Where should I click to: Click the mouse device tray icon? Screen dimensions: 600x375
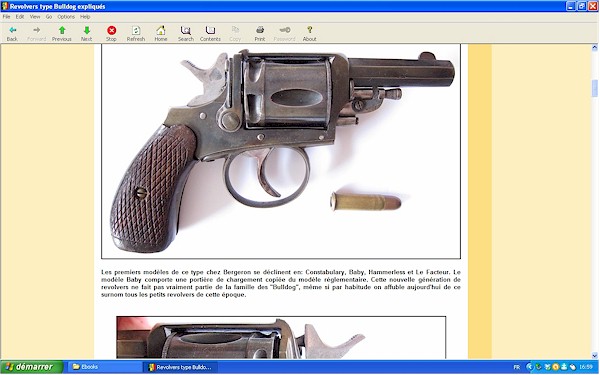click(x=573, y=367)
